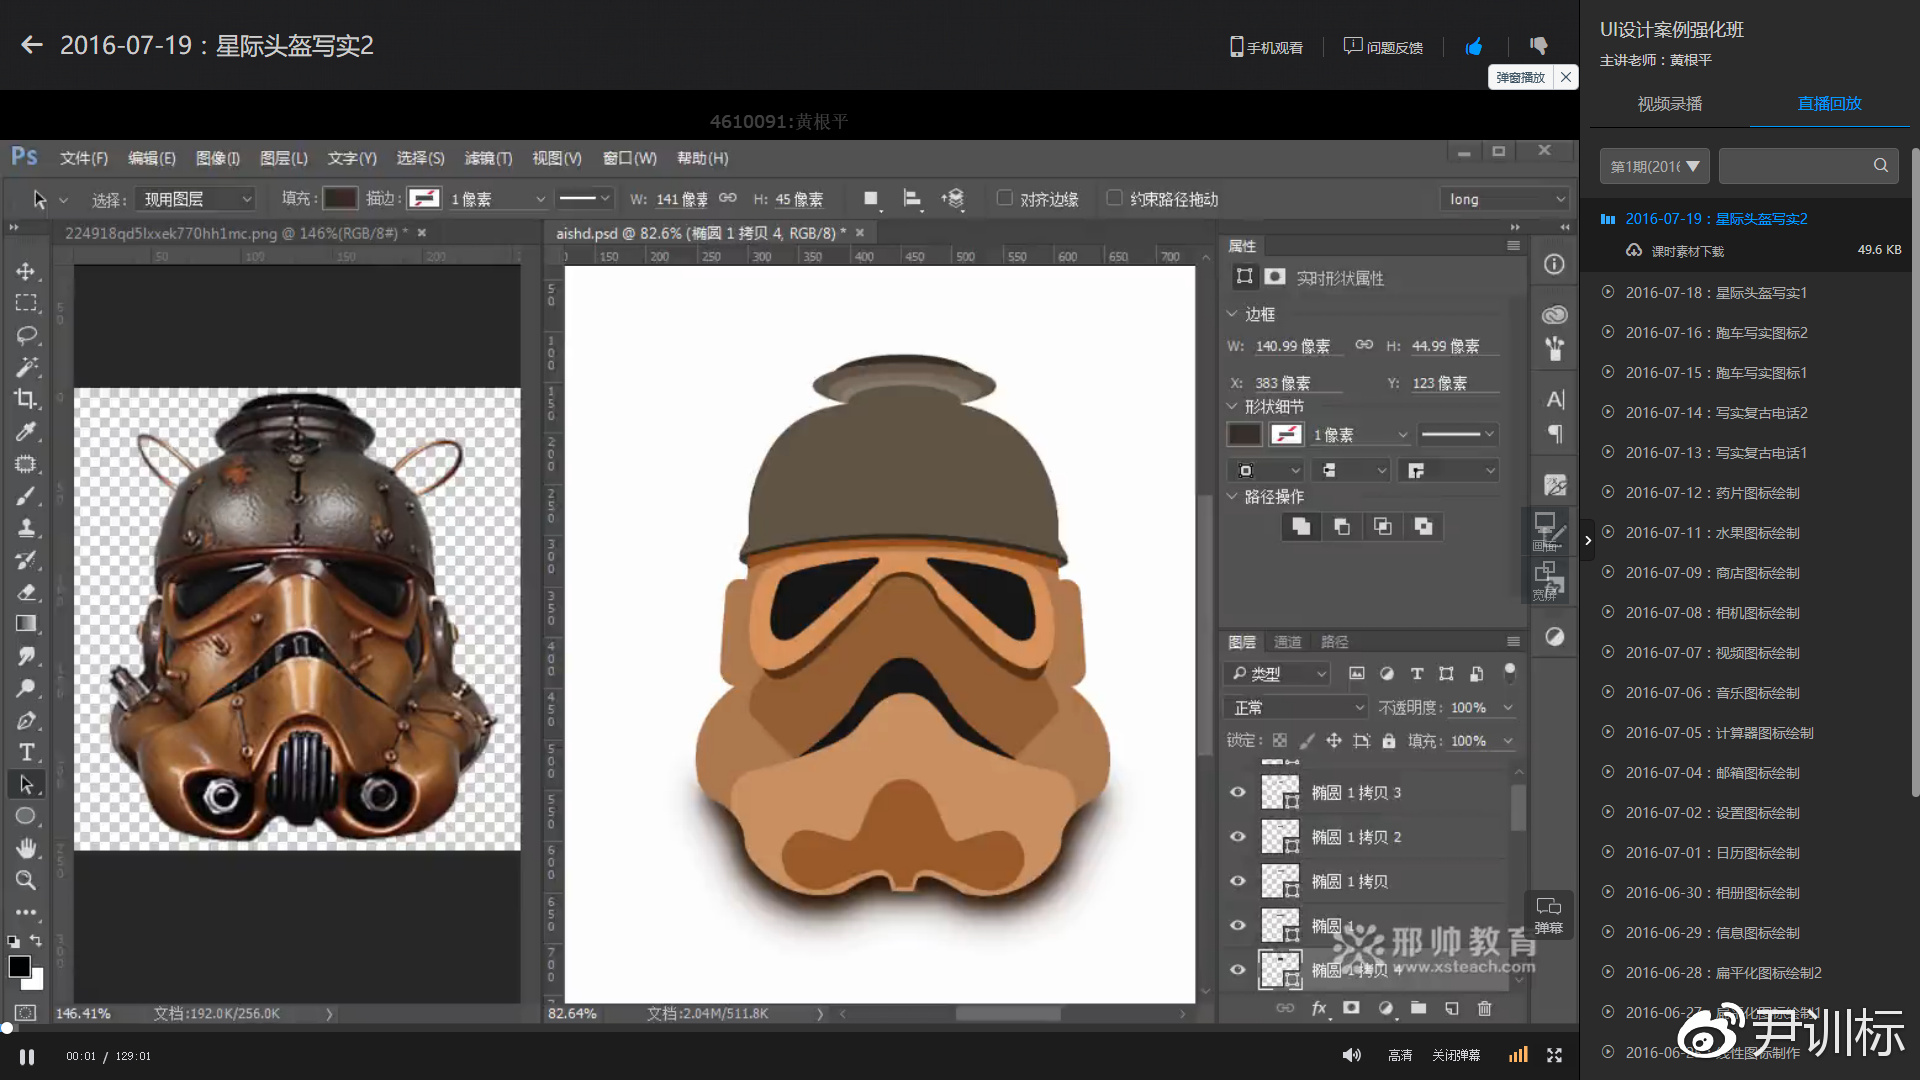Collapse the 路径操作 section

click(1232, 496)
